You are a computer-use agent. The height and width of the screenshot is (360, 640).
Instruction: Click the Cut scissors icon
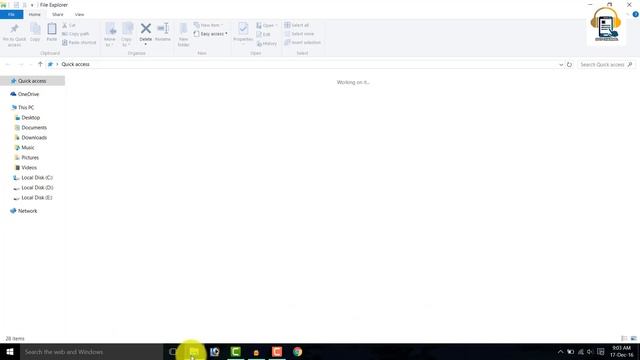64,25
